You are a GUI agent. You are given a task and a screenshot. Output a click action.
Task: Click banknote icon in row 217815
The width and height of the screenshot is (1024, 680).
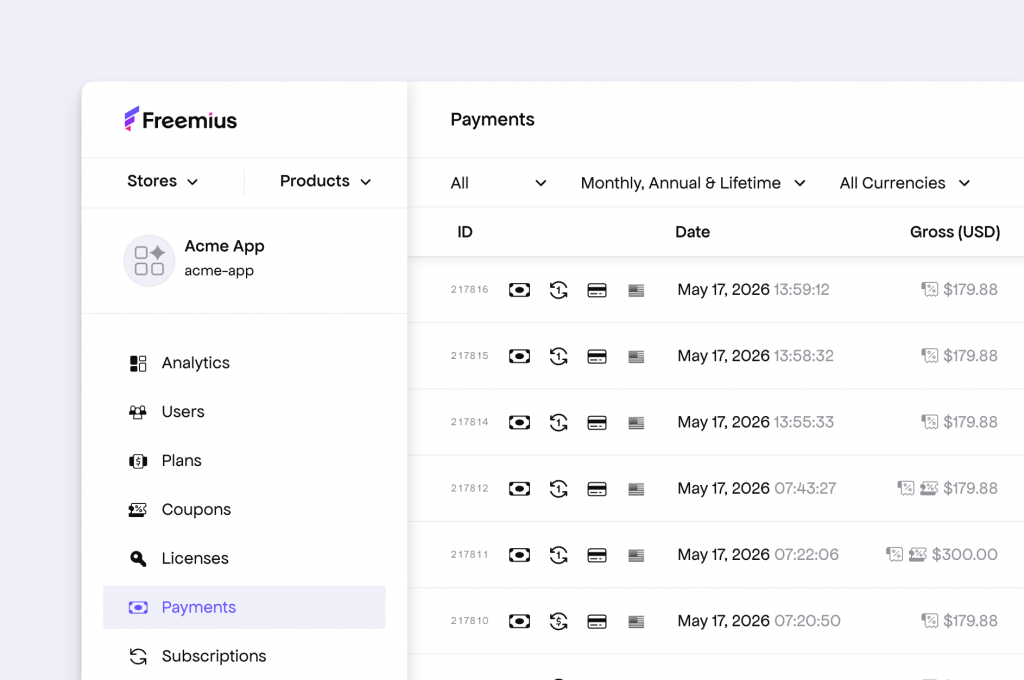[x=519, y=356]
